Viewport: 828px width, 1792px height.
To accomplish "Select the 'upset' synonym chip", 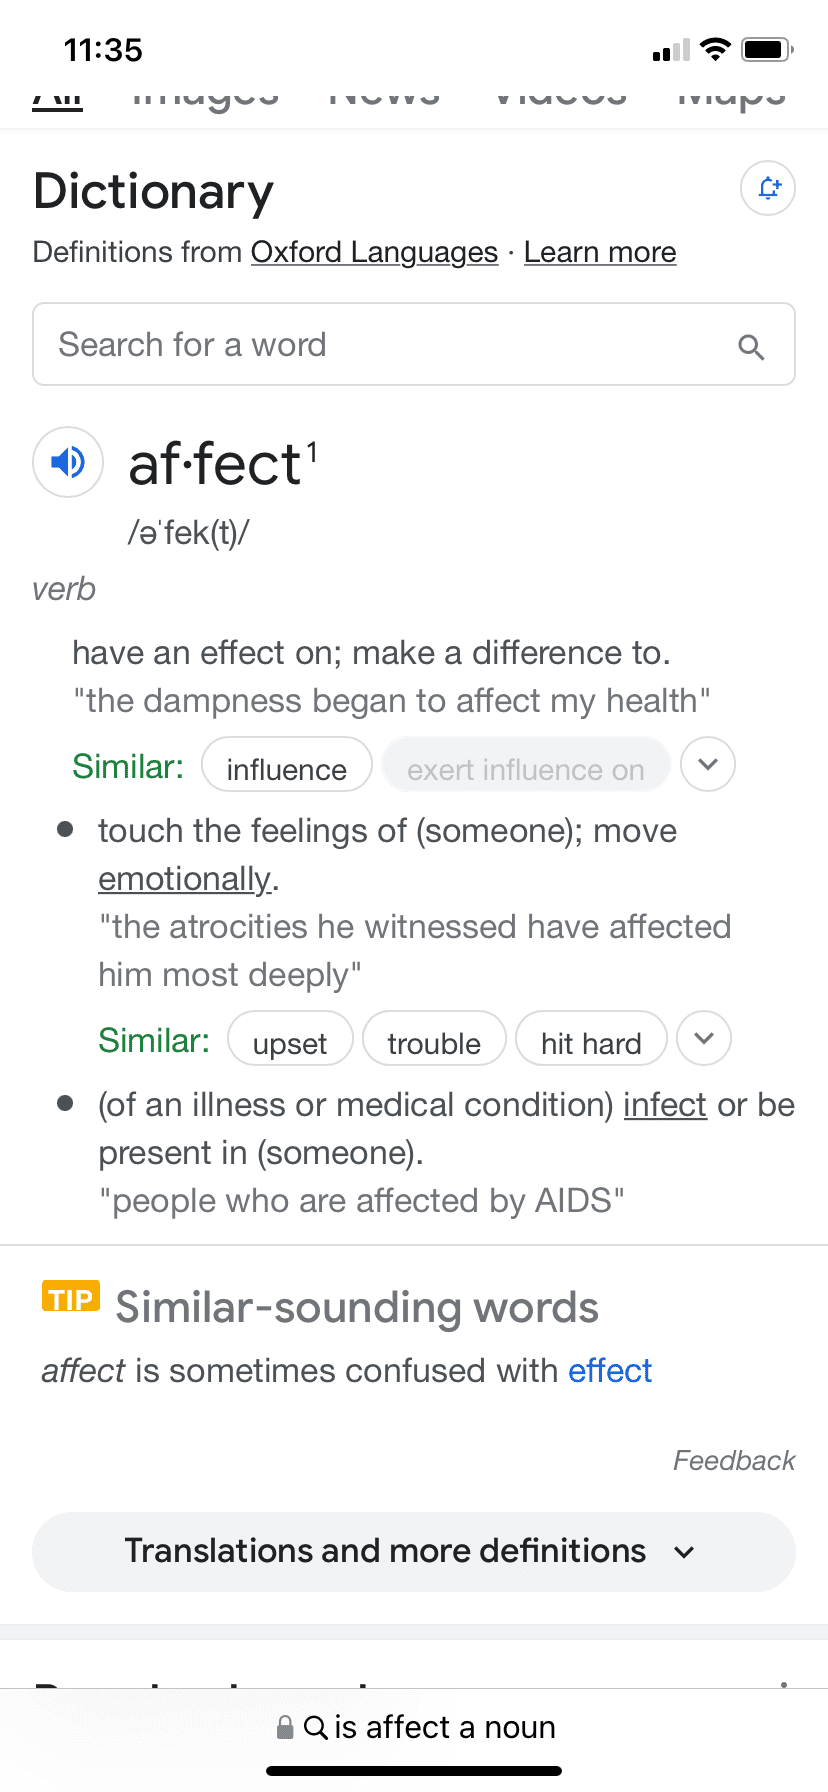I will click(290, 1042).
